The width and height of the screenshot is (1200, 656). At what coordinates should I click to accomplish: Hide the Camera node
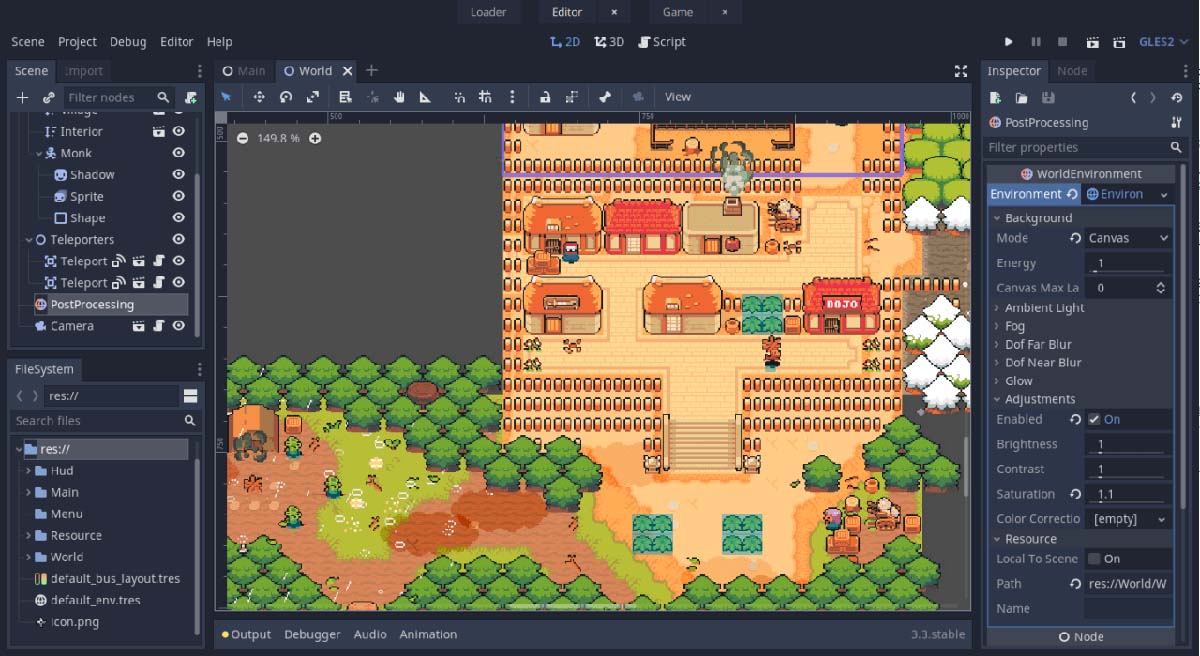click(179, 326)
